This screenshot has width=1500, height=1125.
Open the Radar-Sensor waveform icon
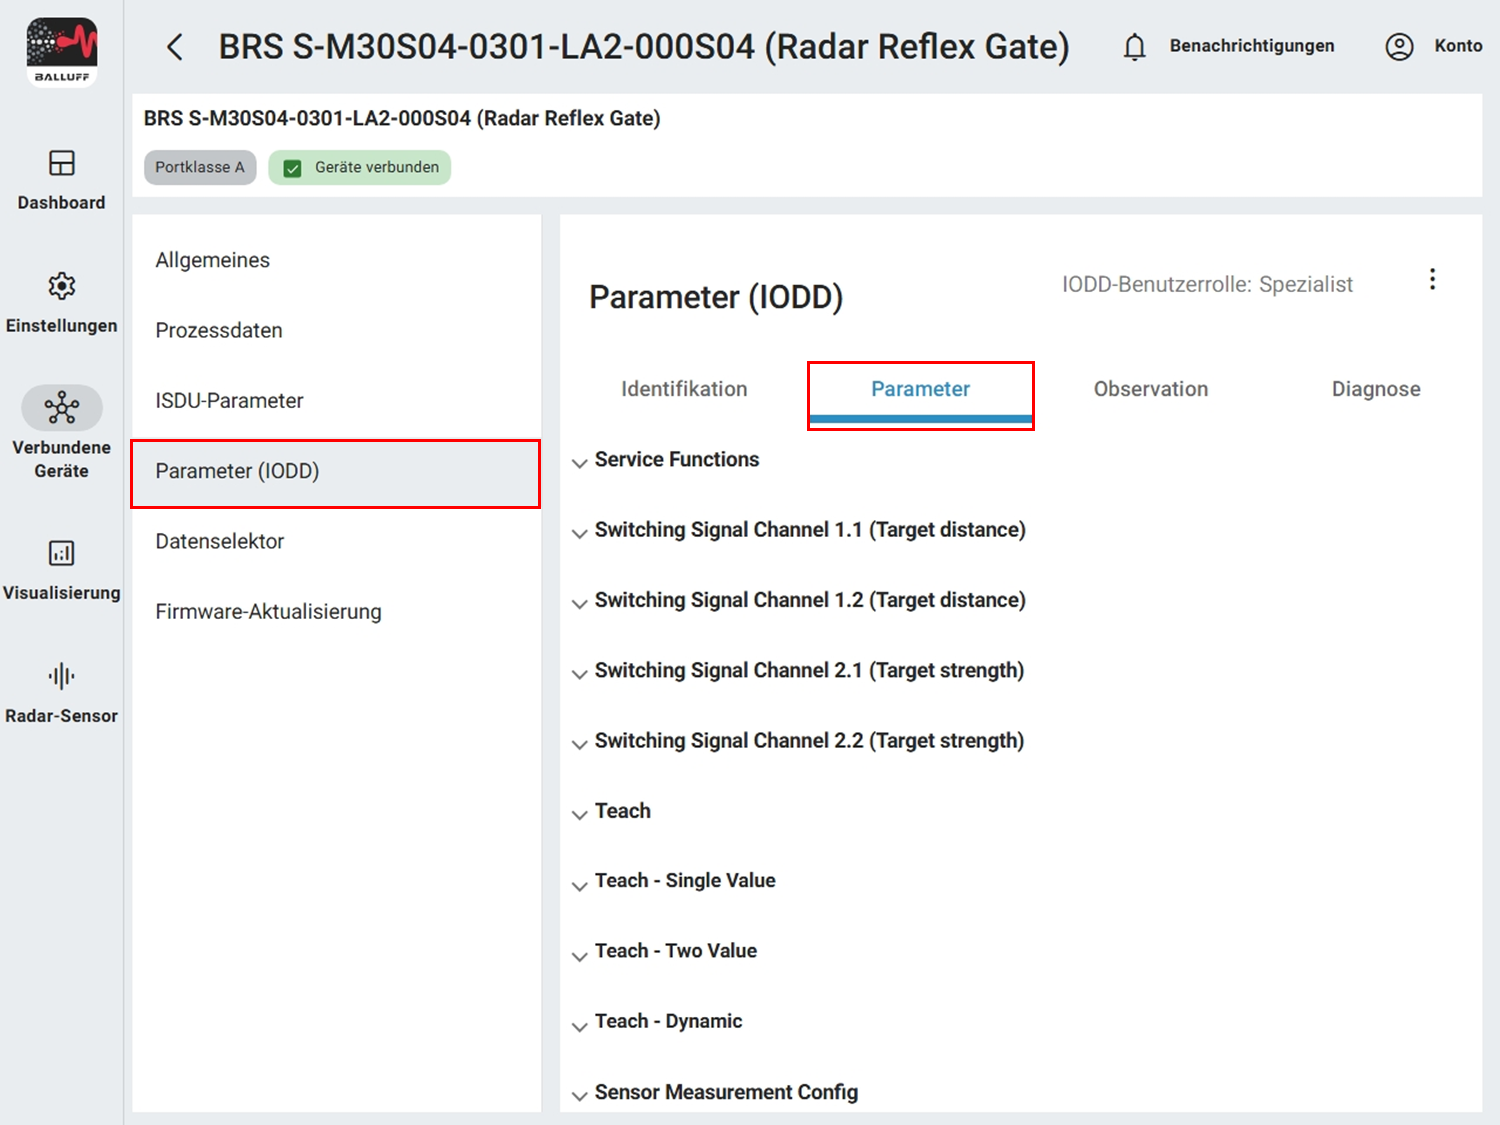tap(62, 676)
